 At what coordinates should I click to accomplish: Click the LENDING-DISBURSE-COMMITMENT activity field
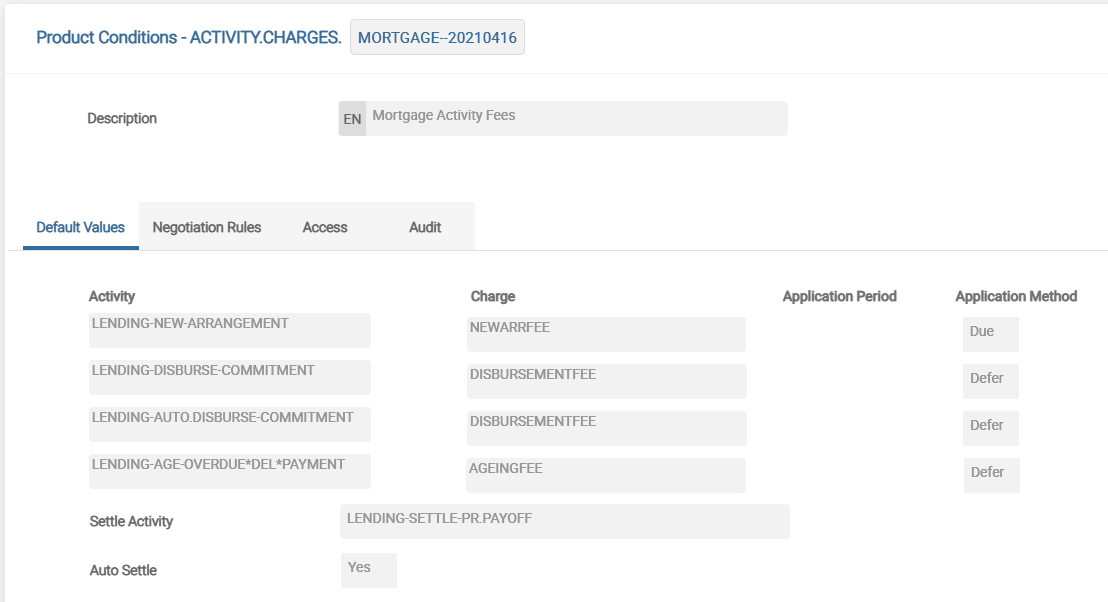coord(229,377)
